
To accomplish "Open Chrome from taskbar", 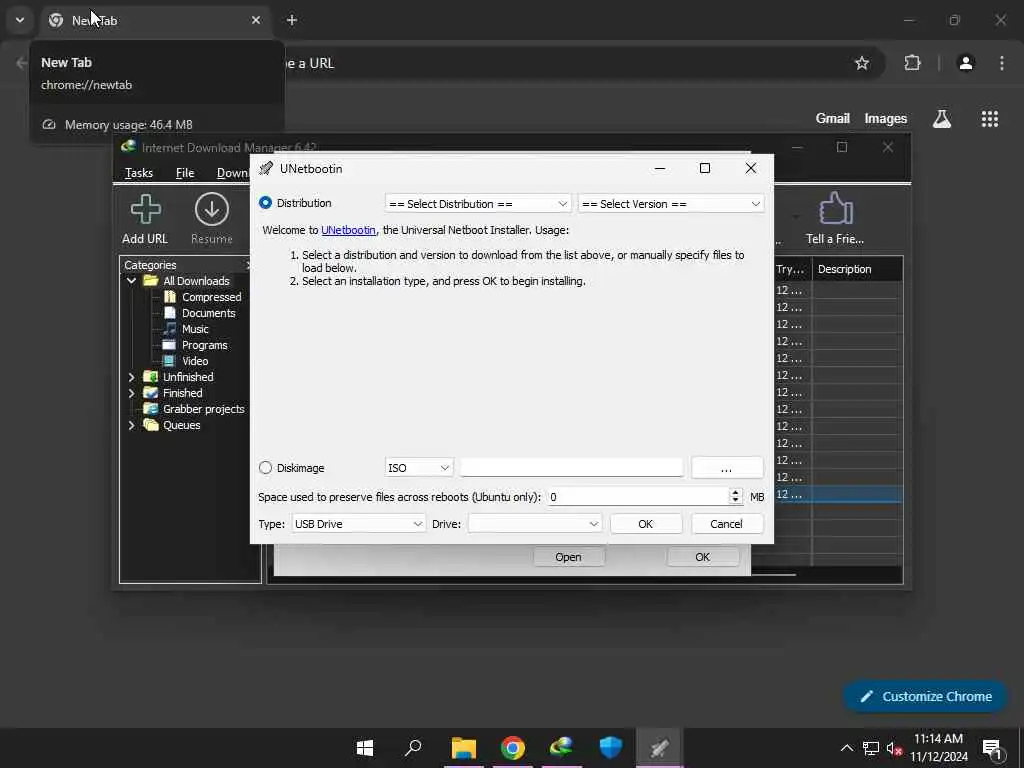I will (513, 748).
